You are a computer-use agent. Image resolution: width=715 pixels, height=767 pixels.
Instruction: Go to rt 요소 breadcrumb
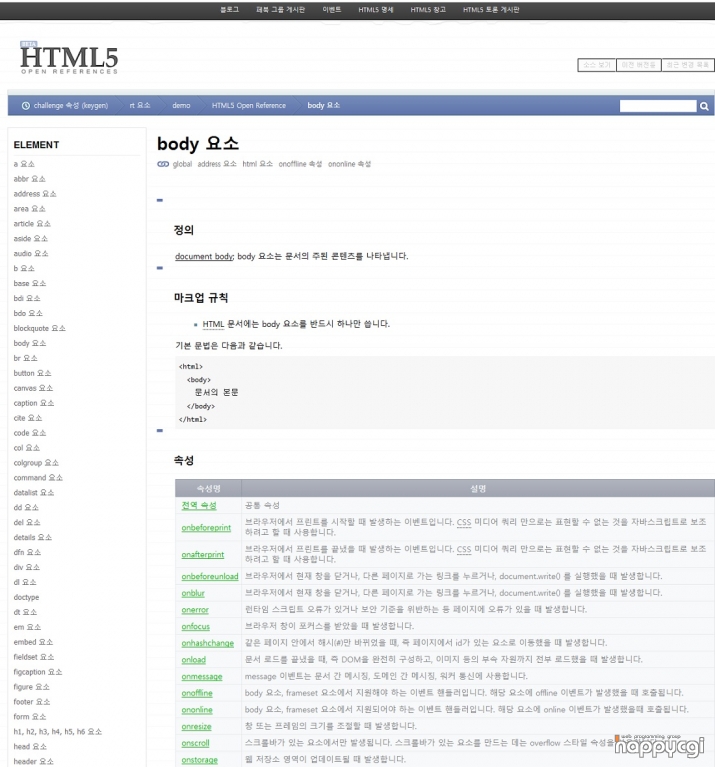pos(140,106)
